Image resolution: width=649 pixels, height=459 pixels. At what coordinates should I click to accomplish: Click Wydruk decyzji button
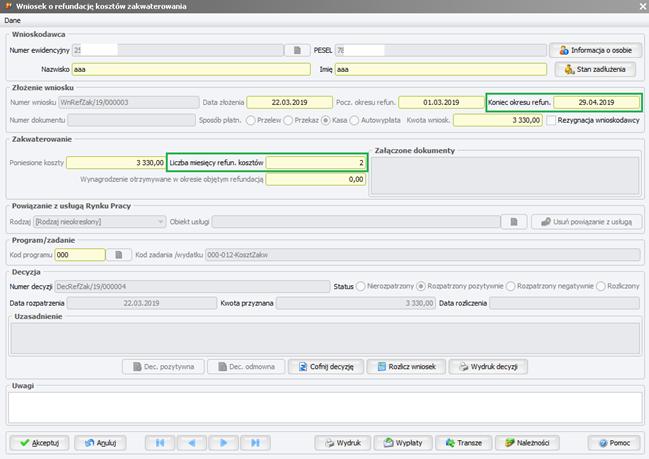(x=488, y=367)
